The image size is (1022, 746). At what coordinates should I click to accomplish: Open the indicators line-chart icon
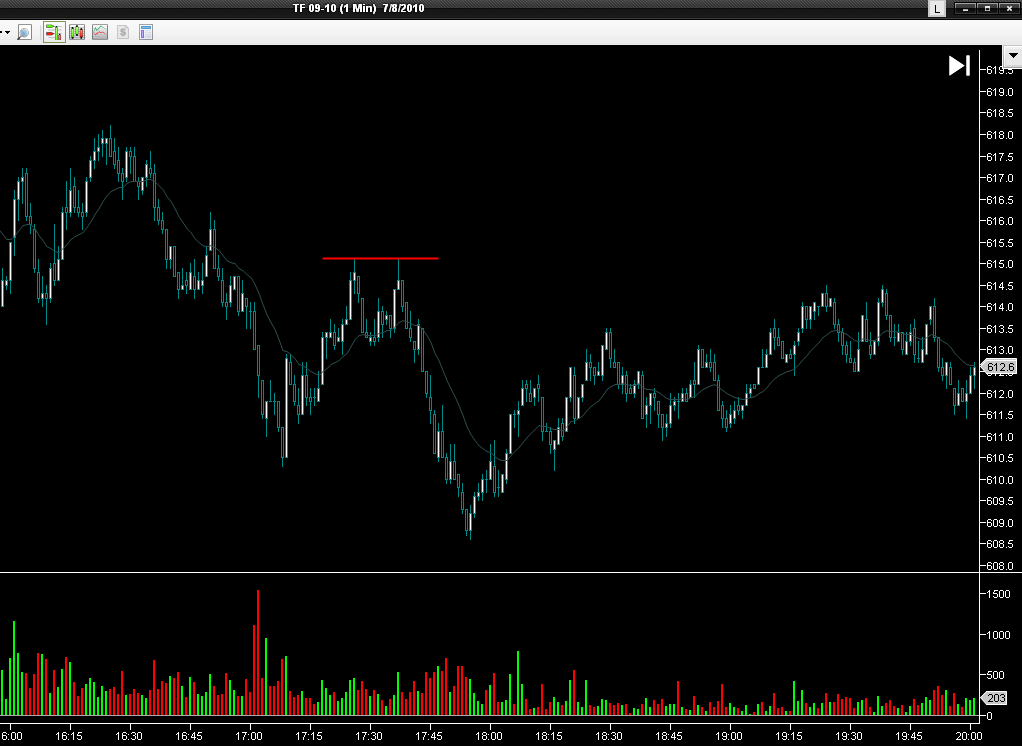click(100, 32)
